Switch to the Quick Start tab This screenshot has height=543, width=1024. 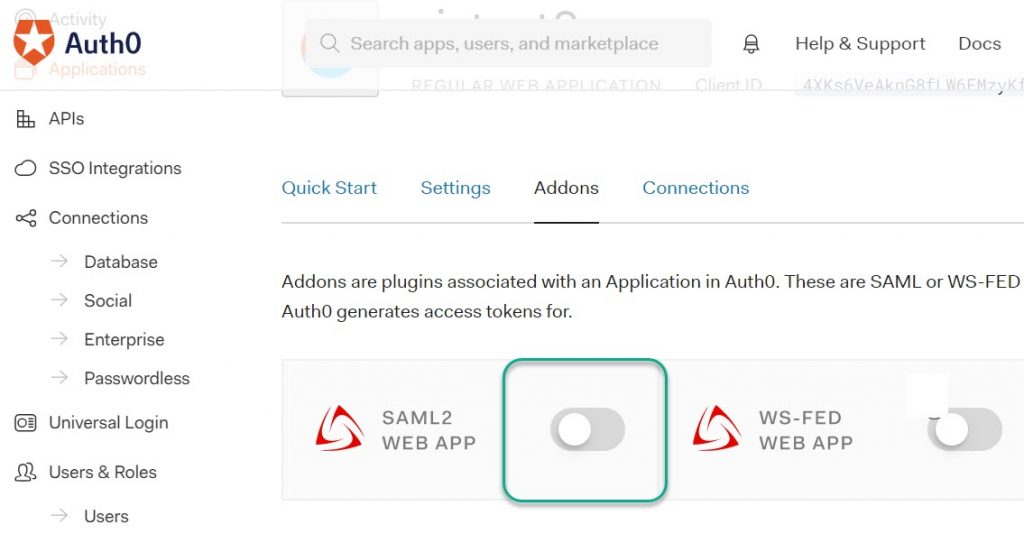coord(329,188)
